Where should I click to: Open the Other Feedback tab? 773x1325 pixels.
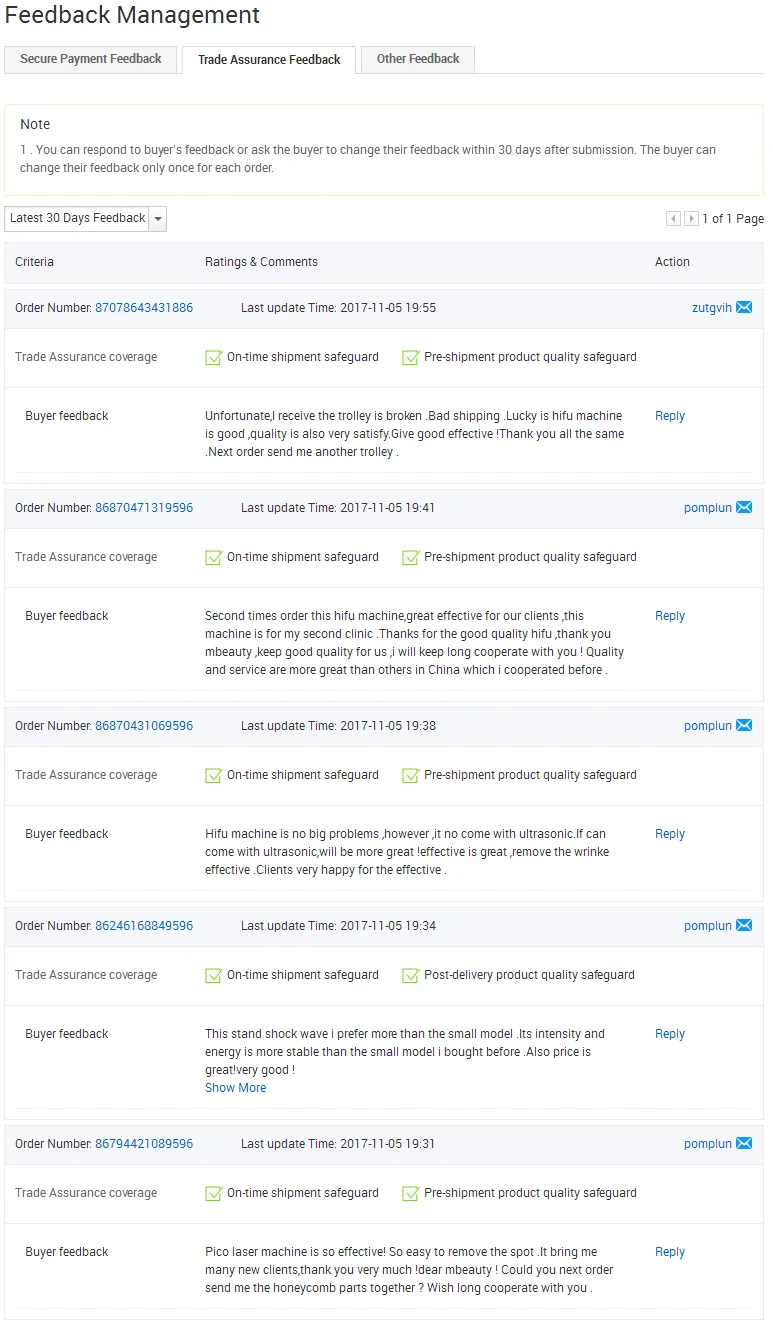418,59
